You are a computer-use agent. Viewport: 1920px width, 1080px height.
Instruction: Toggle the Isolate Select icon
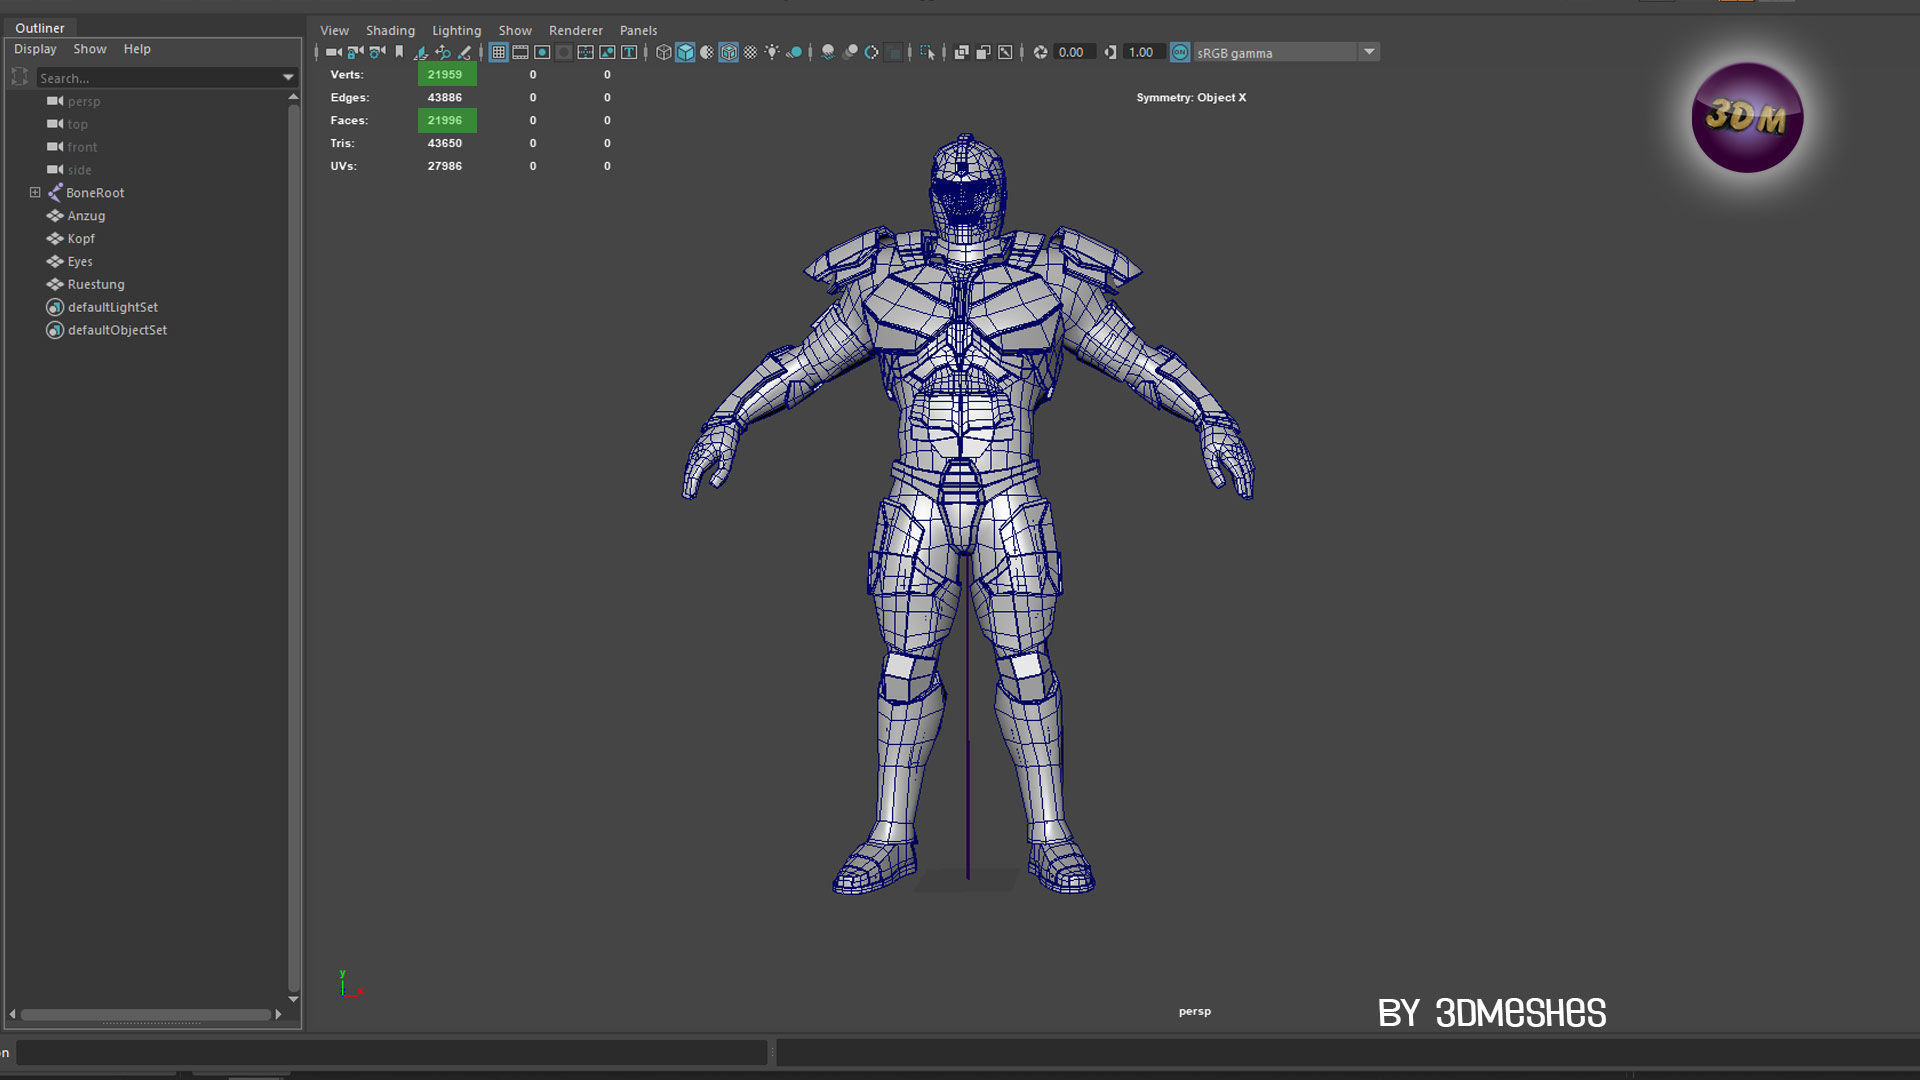pos(927,52)
